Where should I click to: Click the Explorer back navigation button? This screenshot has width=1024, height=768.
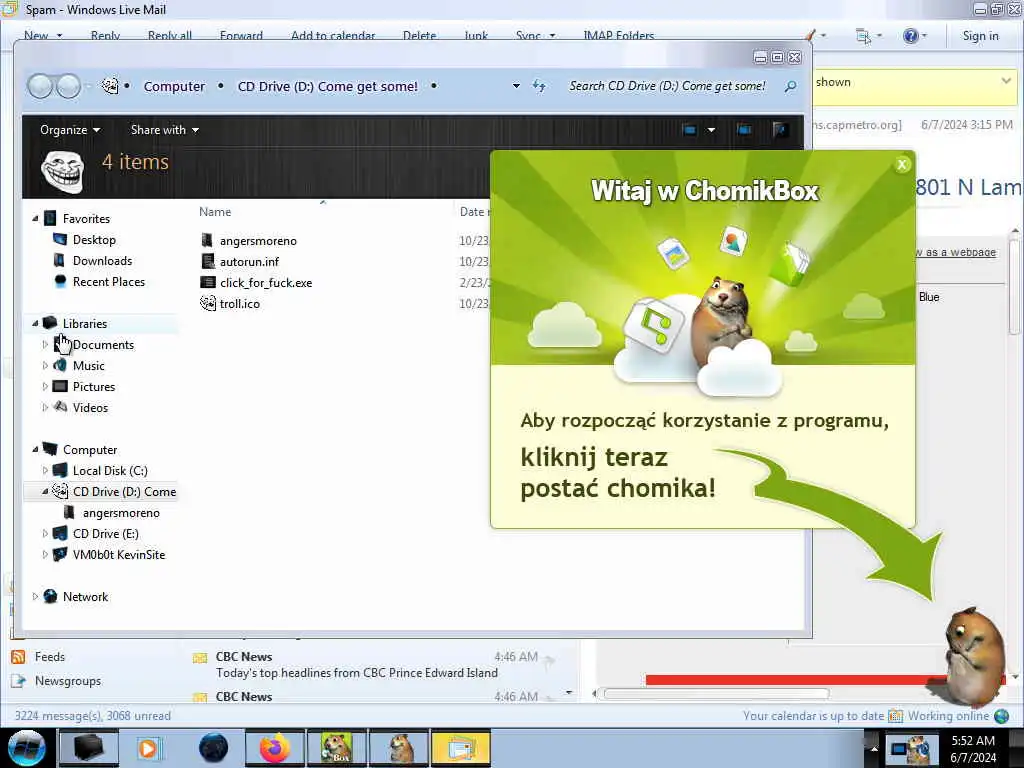pyautogui.click(x=40, y=86)
